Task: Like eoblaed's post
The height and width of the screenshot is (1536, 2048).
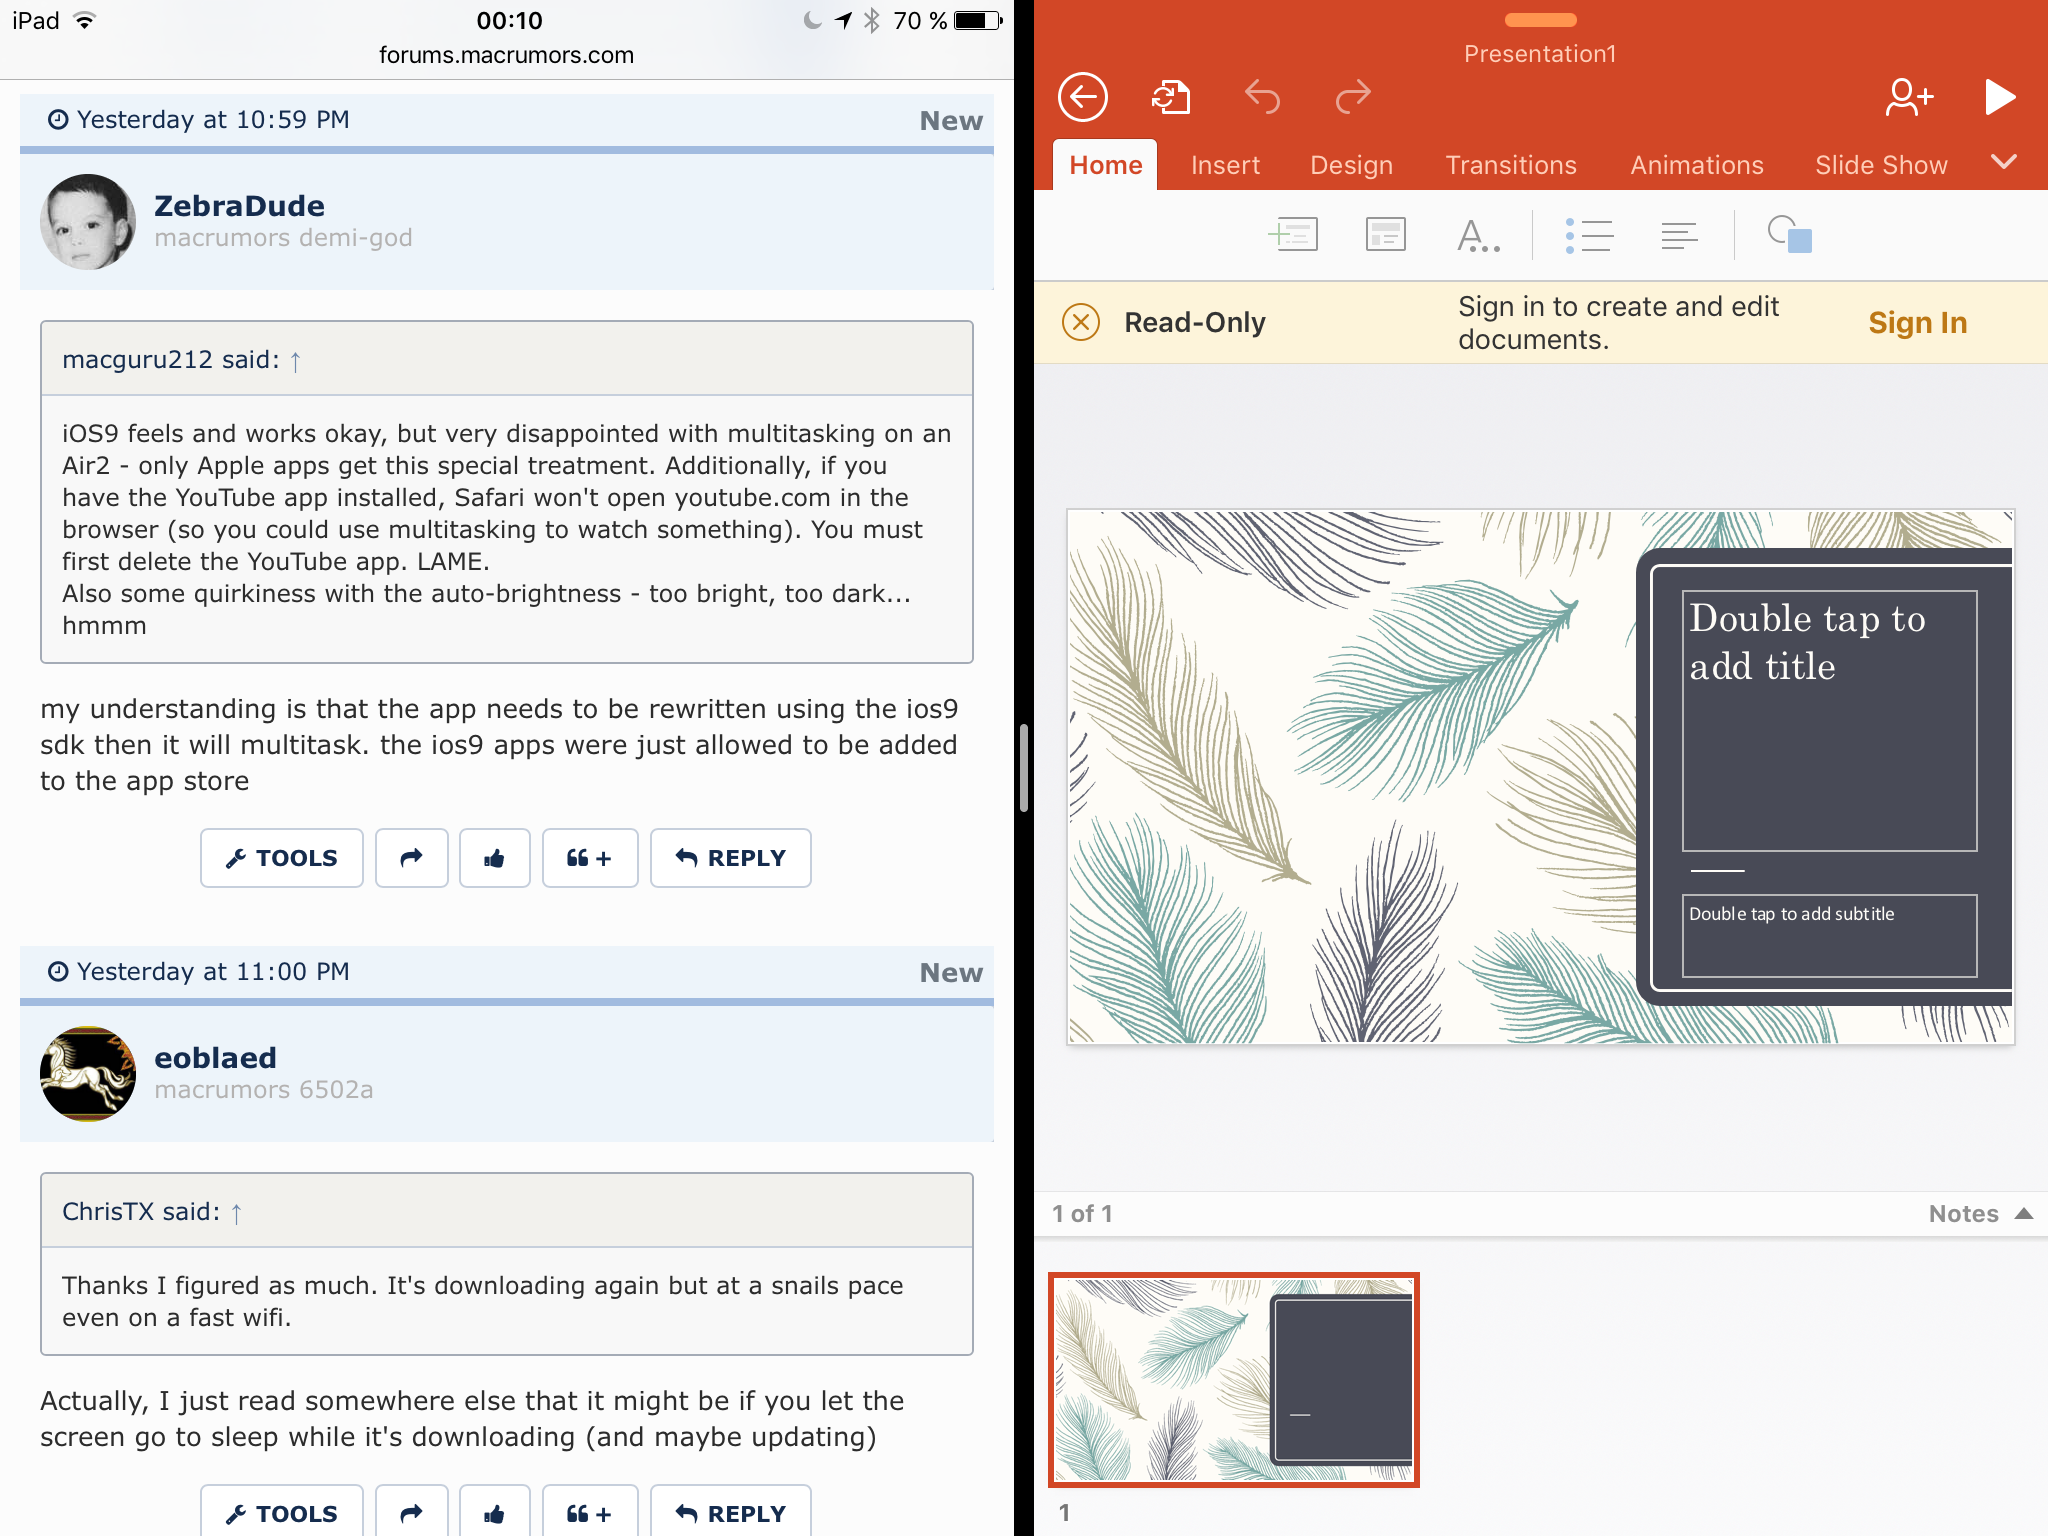Action: click(x=494, y=1511)
